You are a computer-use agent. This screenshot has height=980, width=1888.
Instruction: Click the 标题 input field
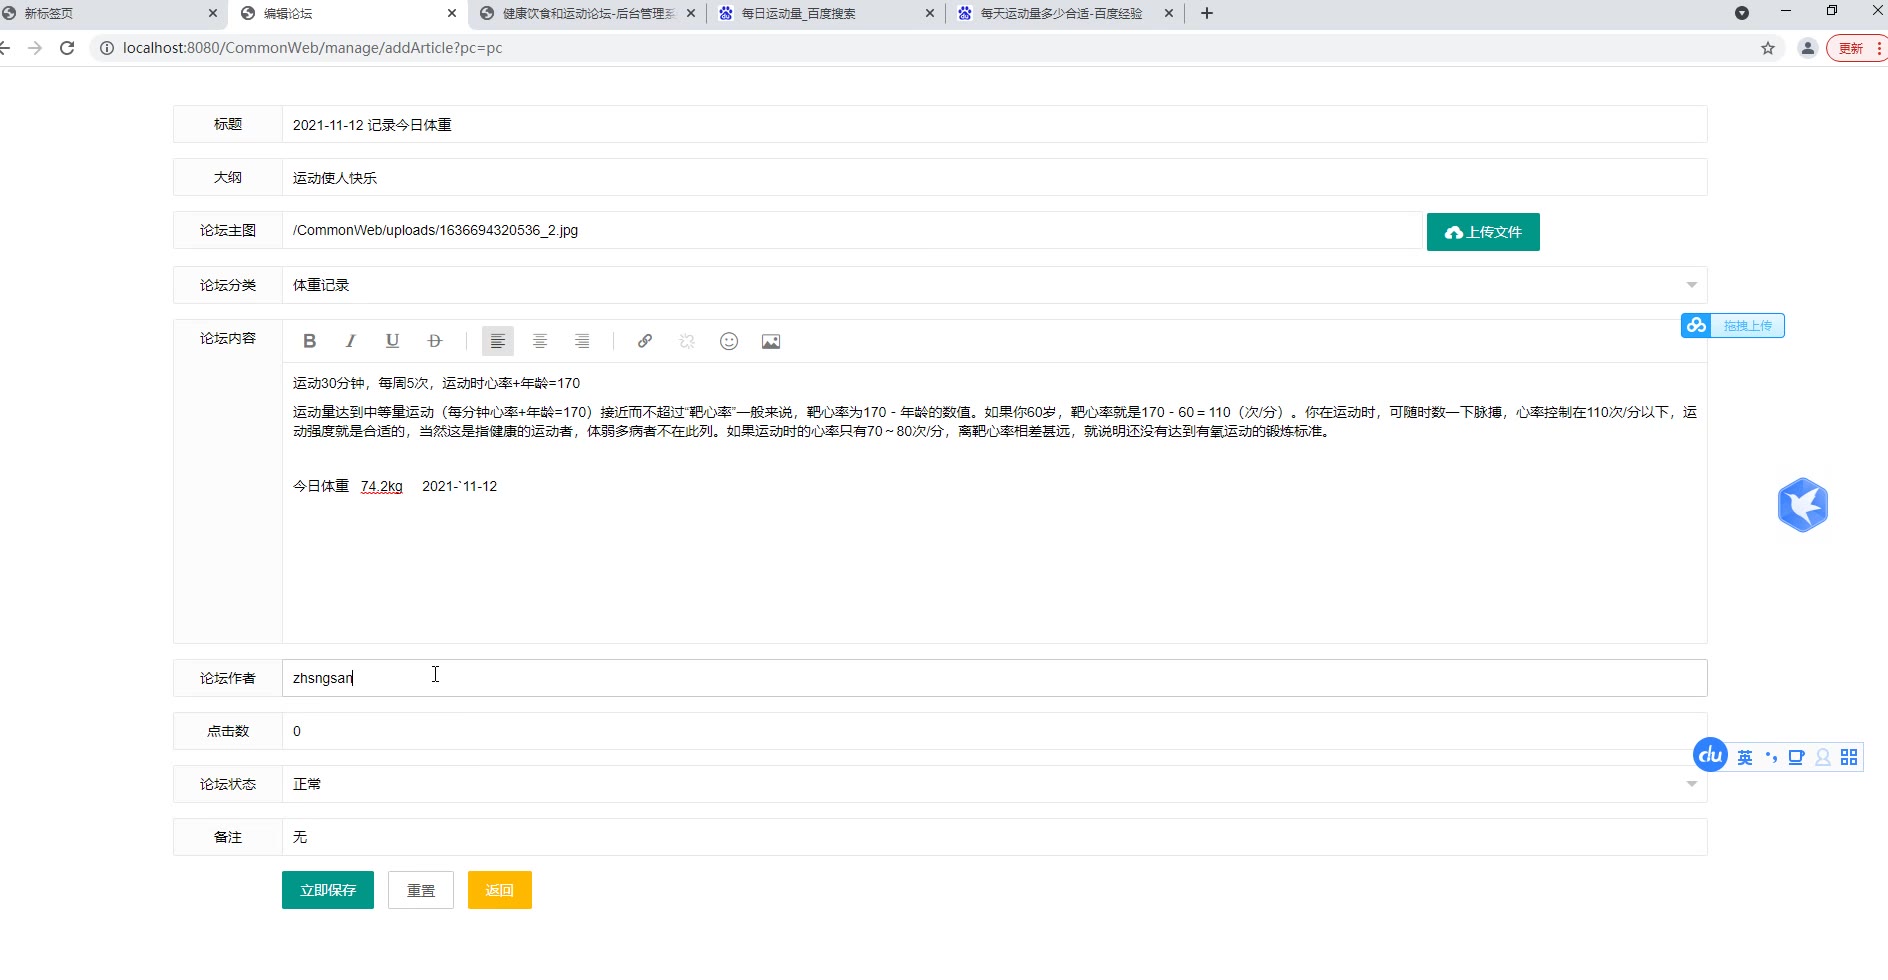[994, 124]
